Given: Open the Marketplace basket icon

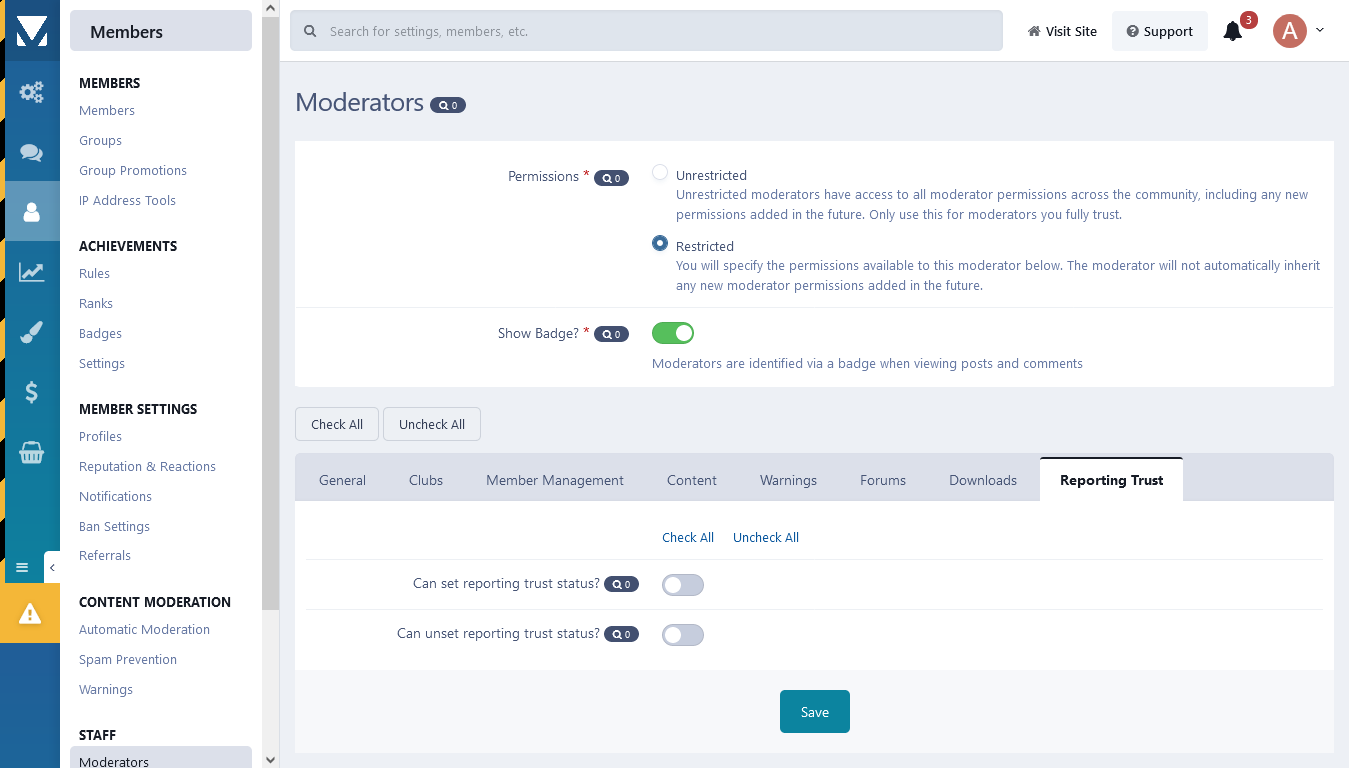Looking at the screenshot, I should 32,453.
